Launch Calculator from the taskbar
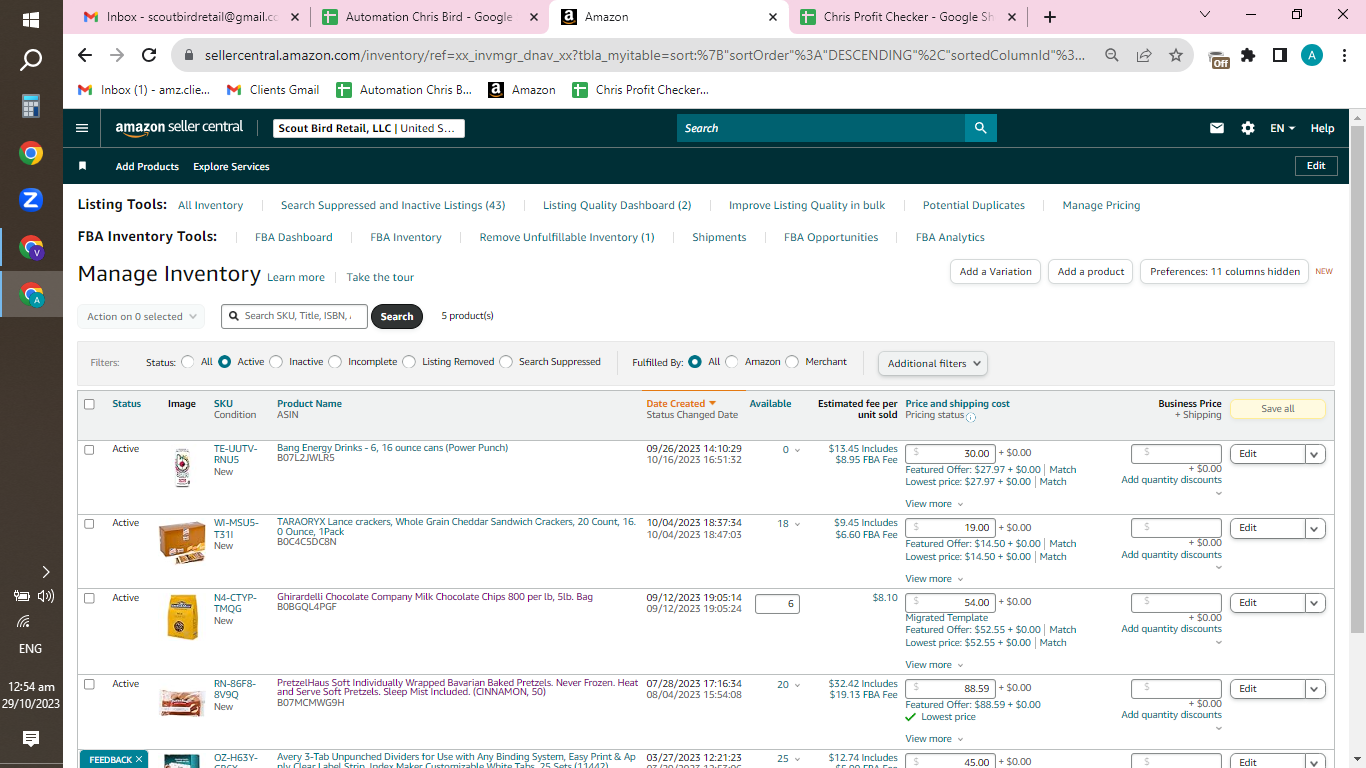Viewport: 1366px width, 768px height. pos(31,106)
